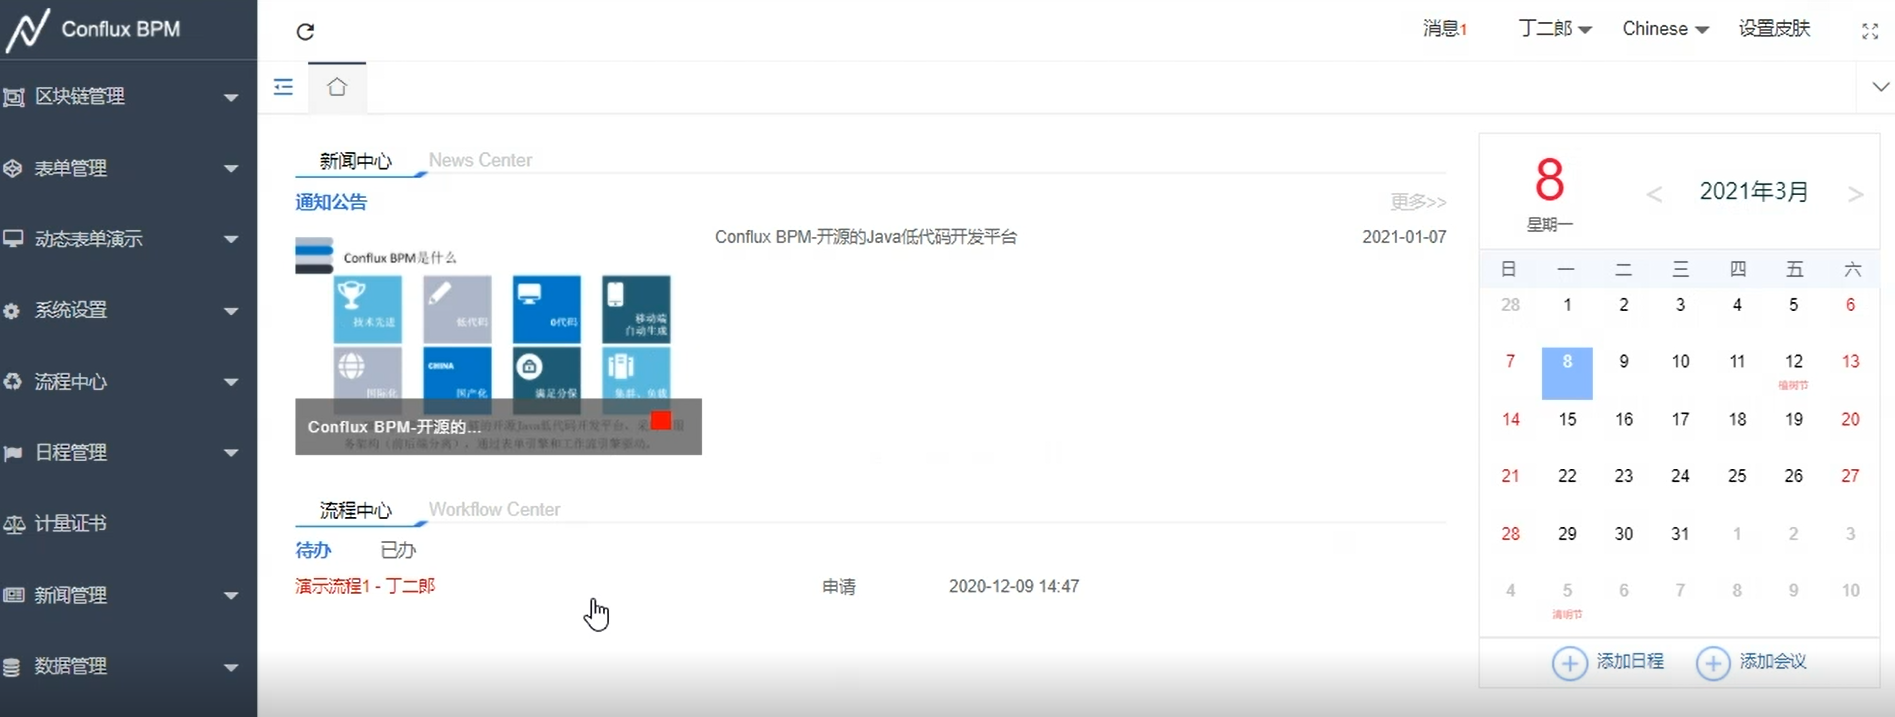Expand the 新闻管理 menu arrow
Image resolution: width=1895 pixels, height=717 pixels.
(231, 596)
